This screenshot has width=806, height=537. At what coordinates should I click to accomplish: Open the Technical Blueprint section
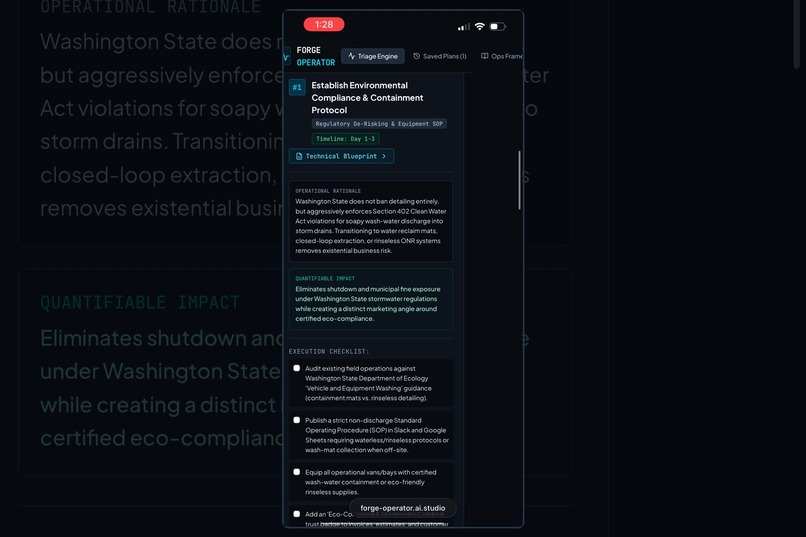341,156
